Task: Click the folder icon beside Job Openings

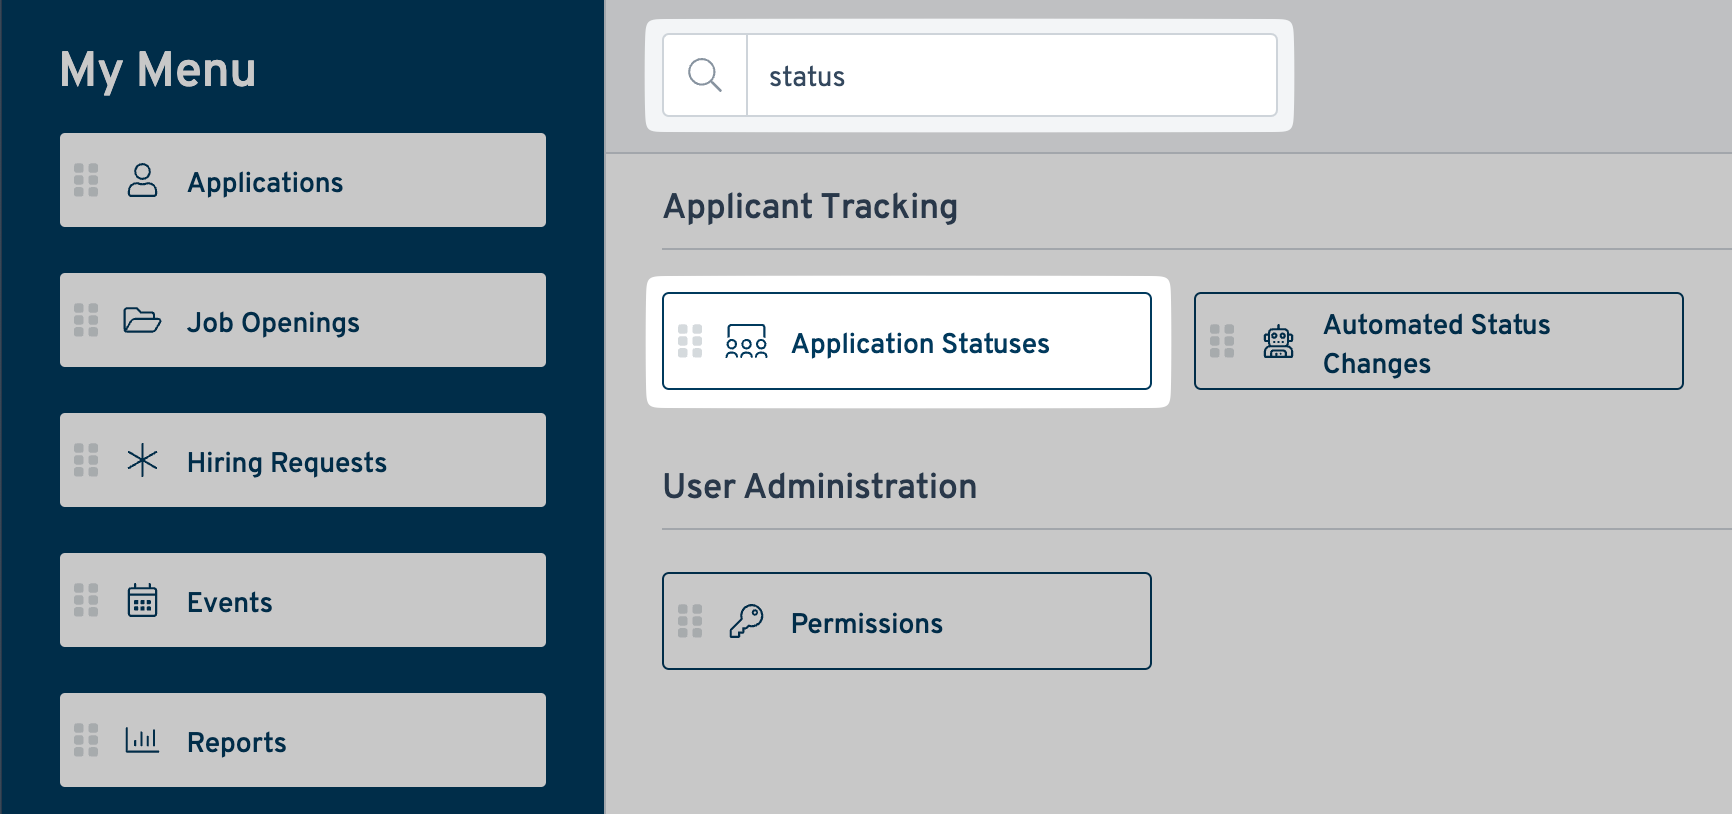Action: click(142, 321)
